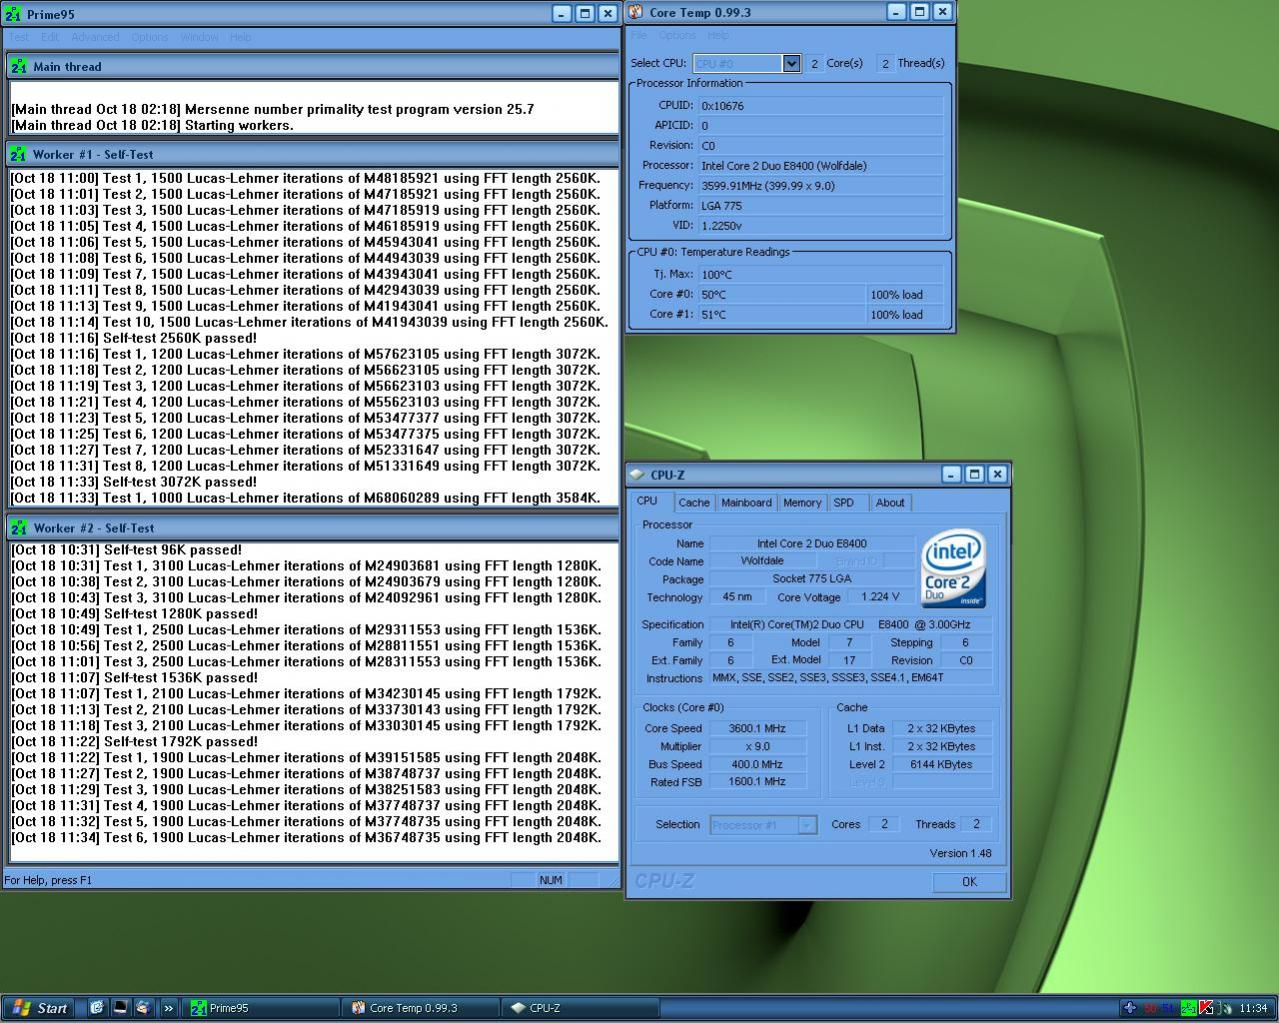The height and width of the screenshot is (1023, 1279).
Task: Switch to the About tab in CPU-Z
Action: pos(890,503)
